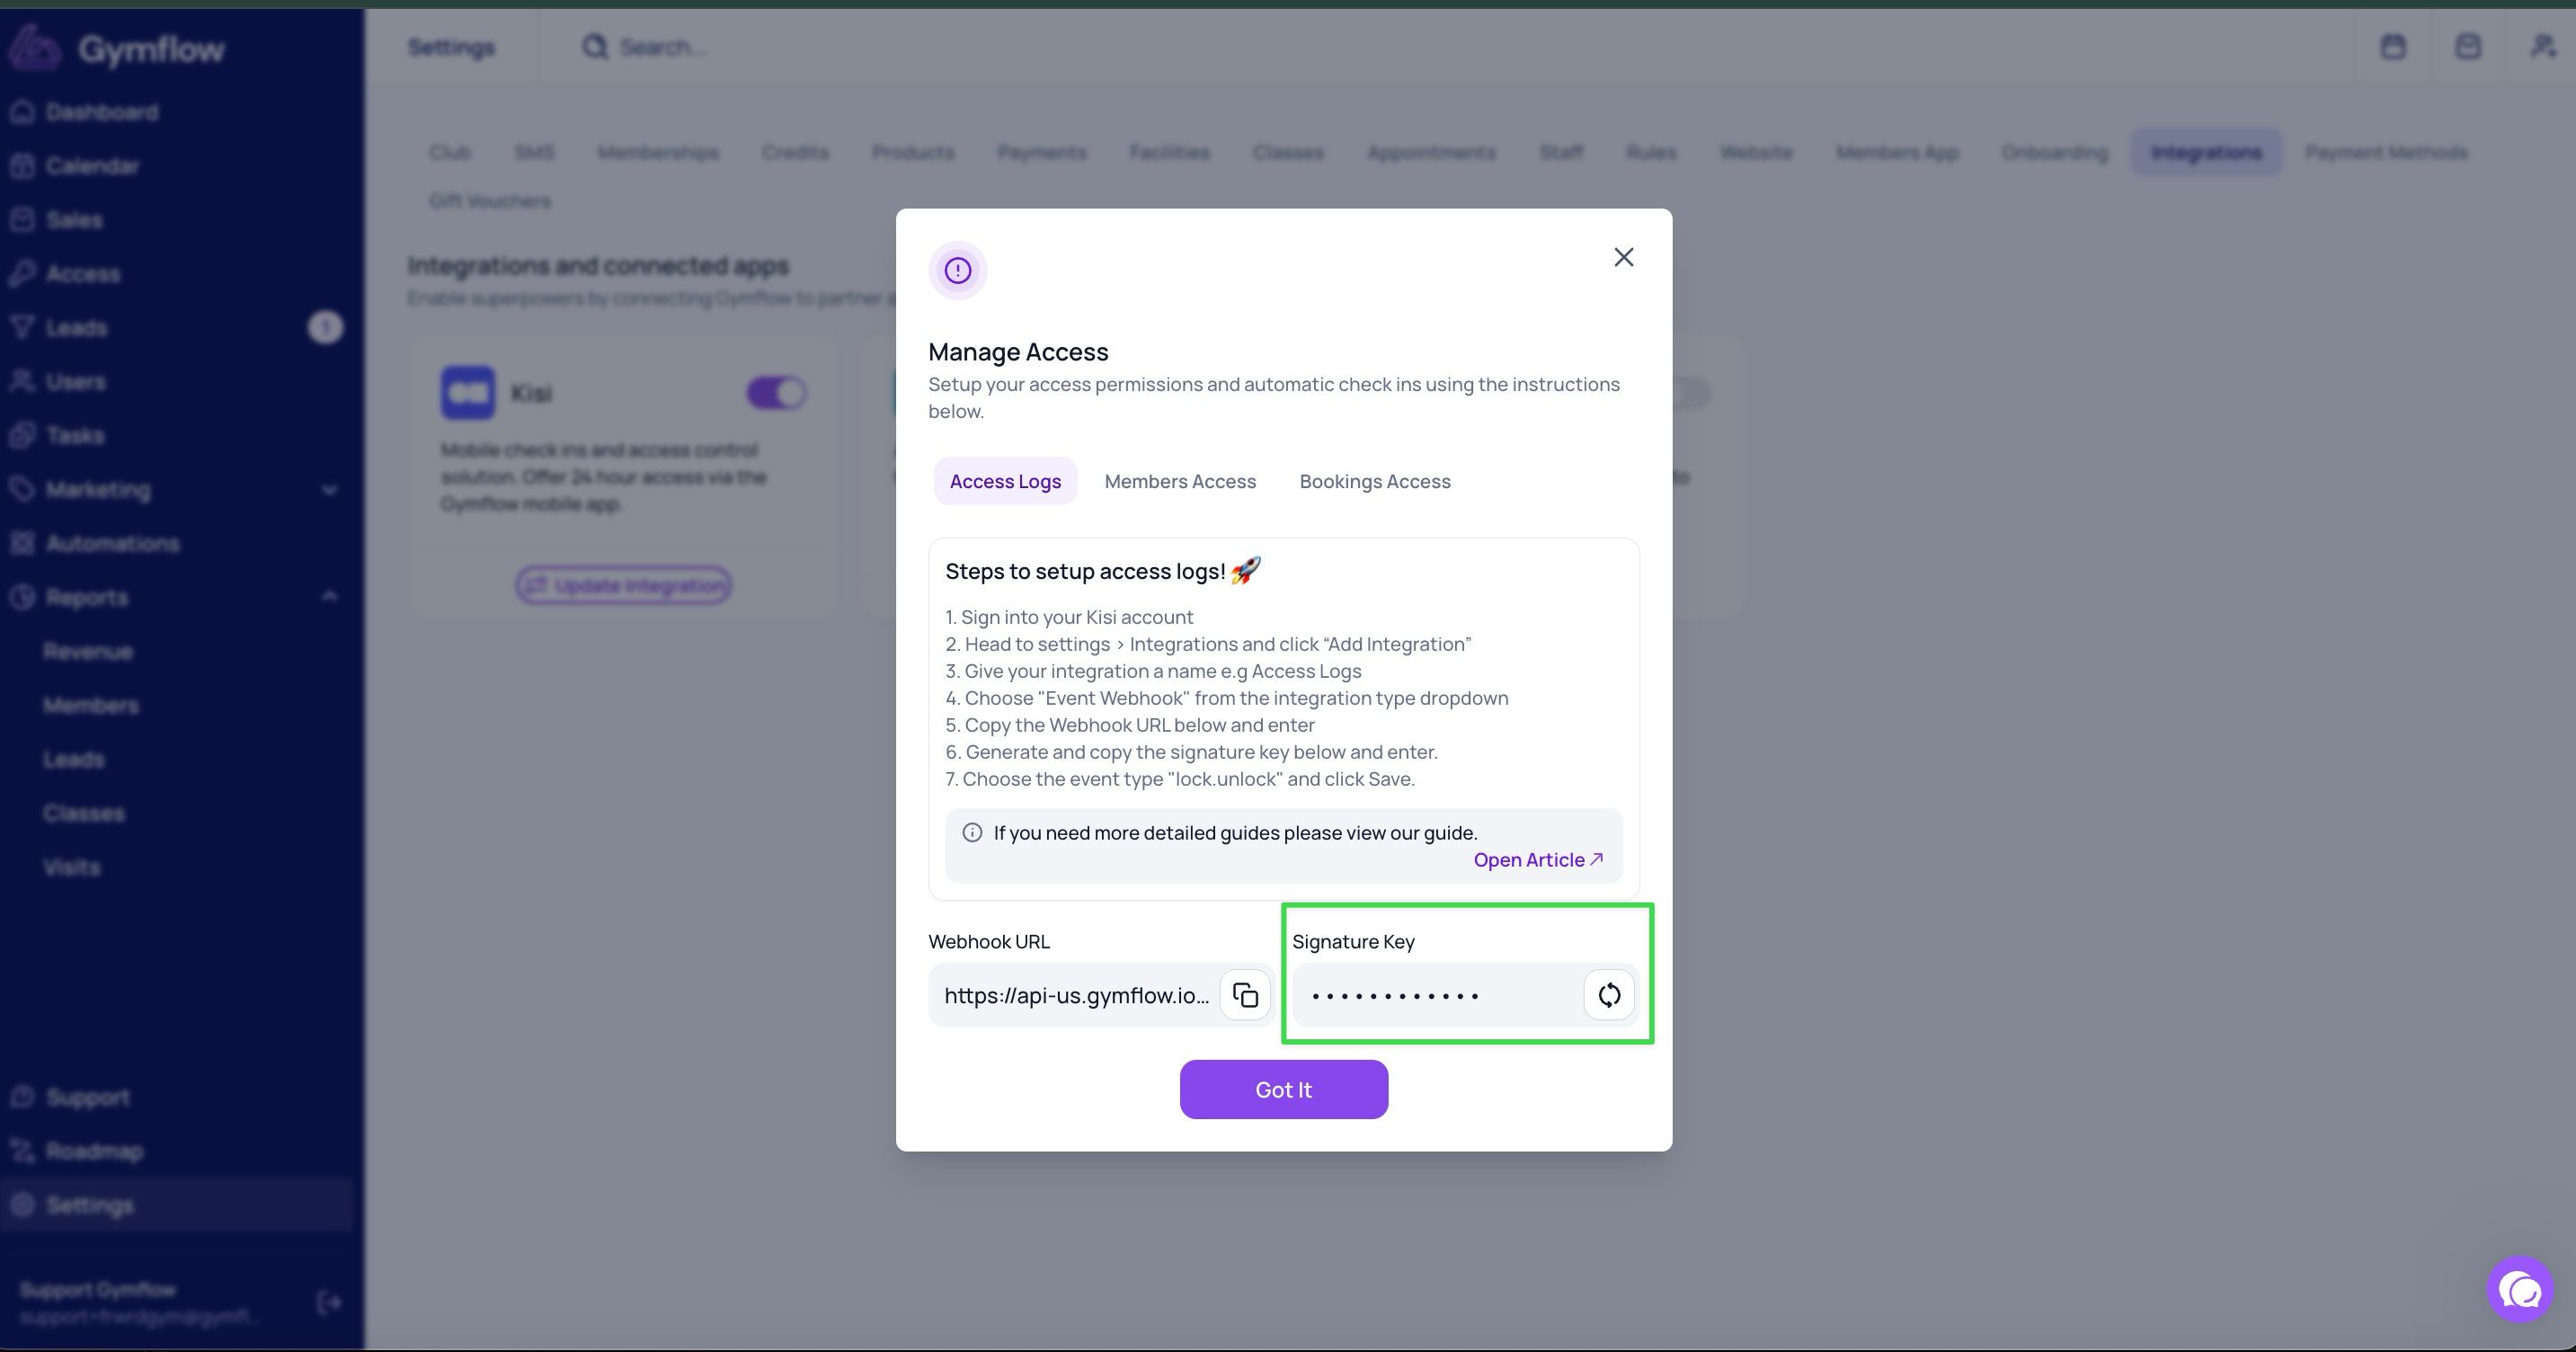Image resolution: width=2576 pixels, height=1352 pixels.
Task: Click the Webhook URL text field
Action: [1075, 995]
